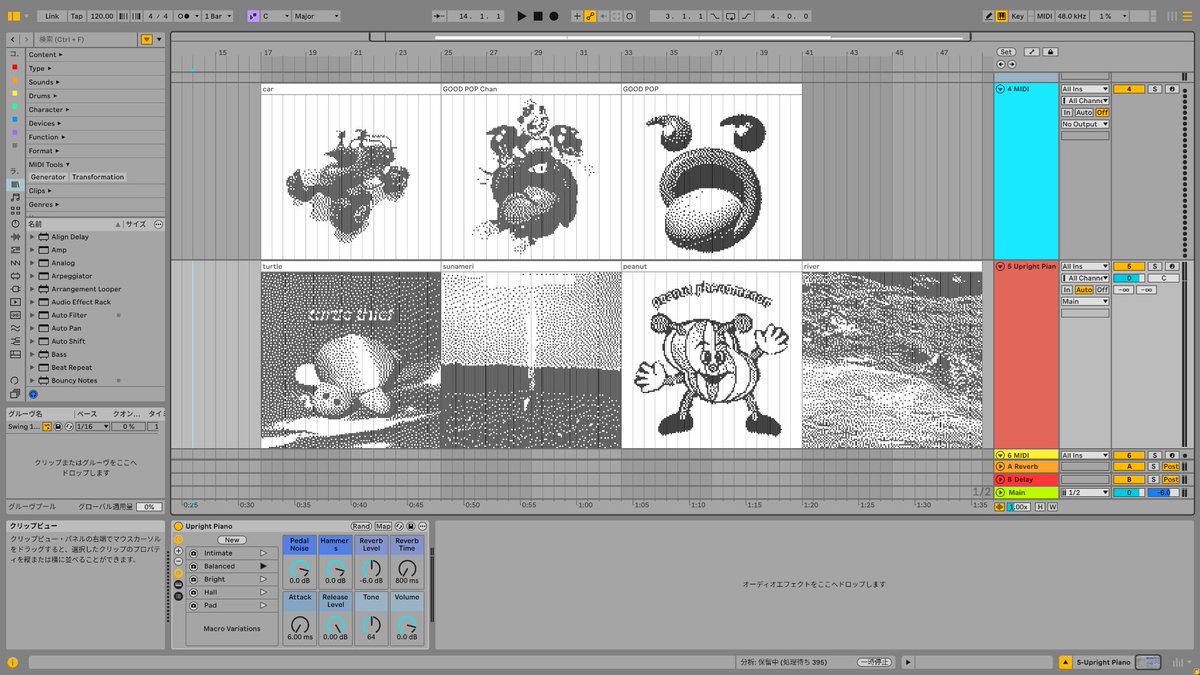Viewport: 1200px width, 675px height.
Task: Toggle Lock Envelopes padlock icon
Action: tap(1050, 52)
